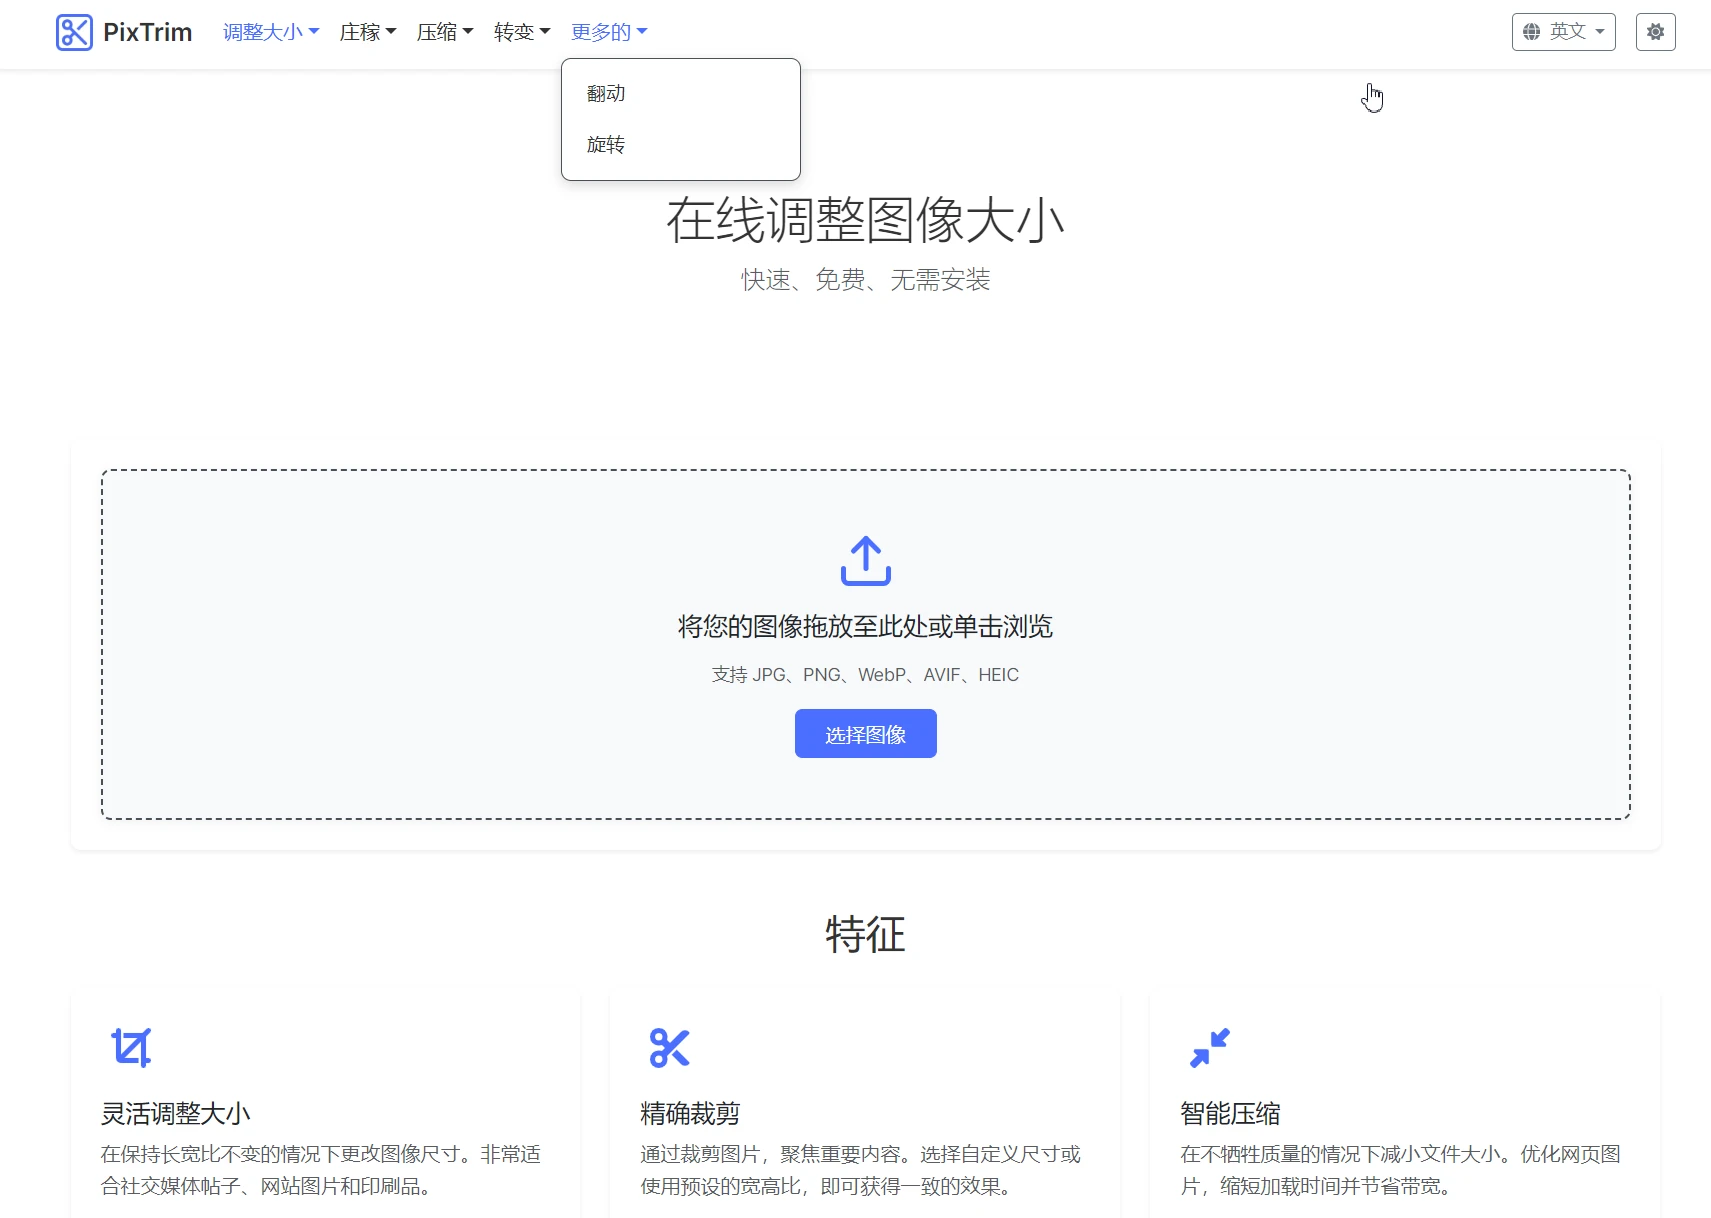The height and width of the screenshot is (1218, 1711).
Task: Click the 精确裁剪 card heading
Action: coord(690,1113)
